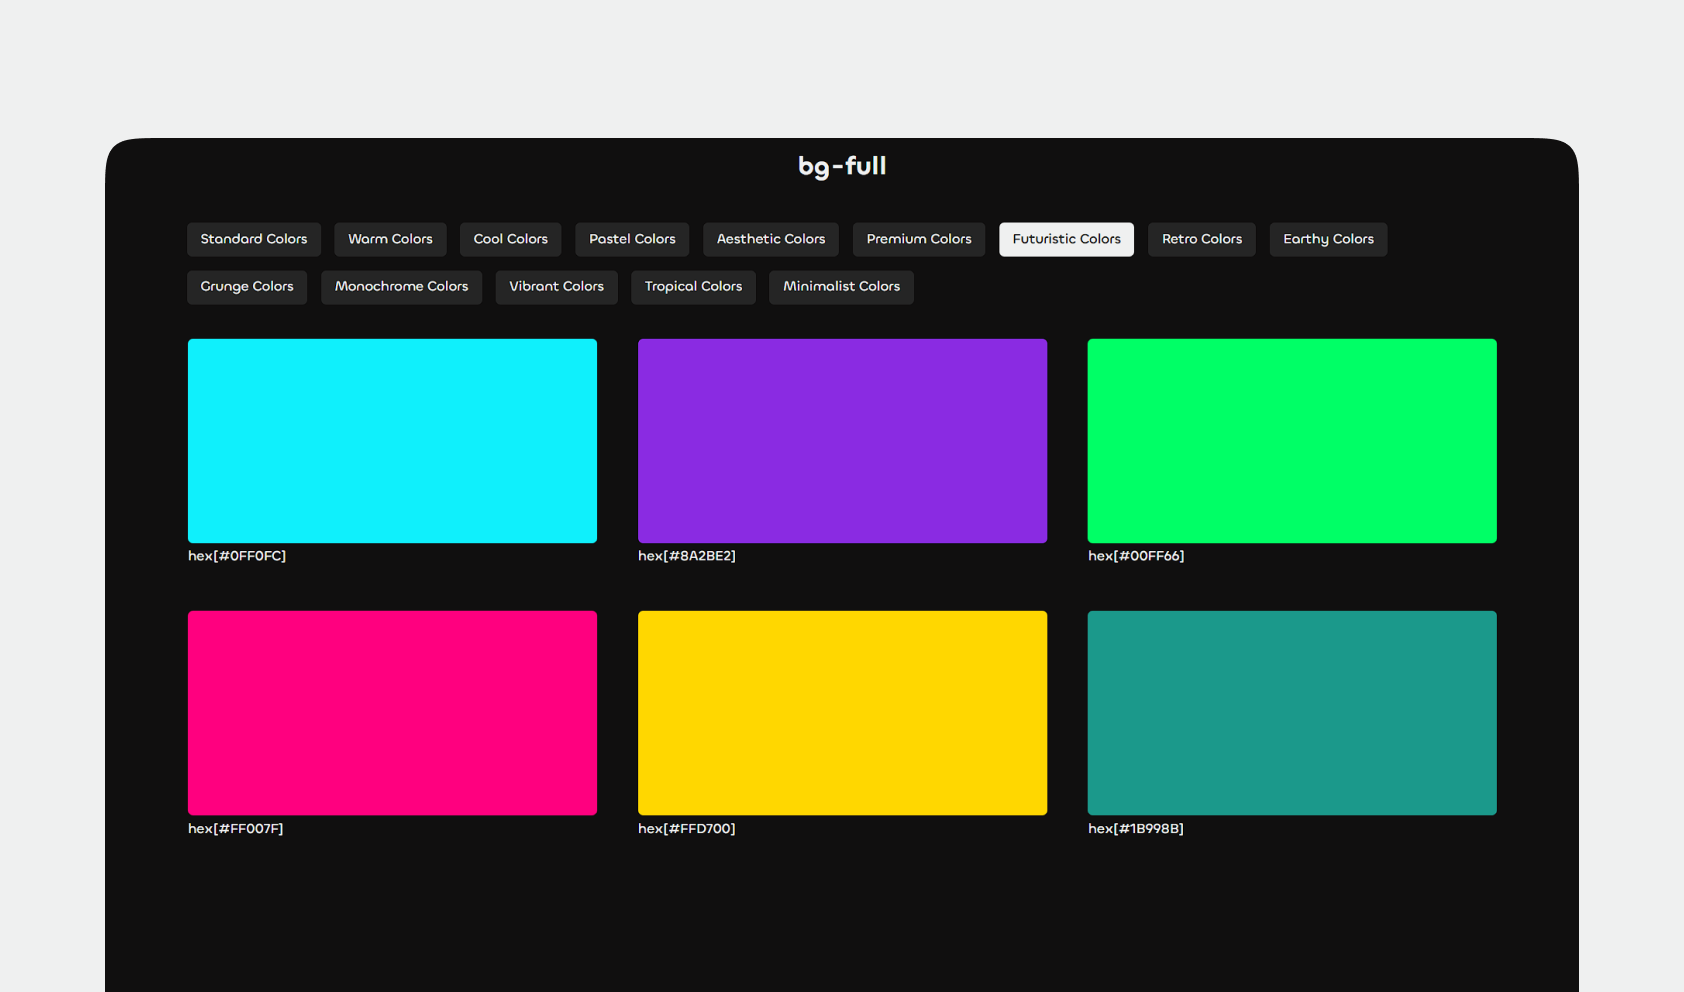Show the Vibrant Colors palette

[556, 287]
